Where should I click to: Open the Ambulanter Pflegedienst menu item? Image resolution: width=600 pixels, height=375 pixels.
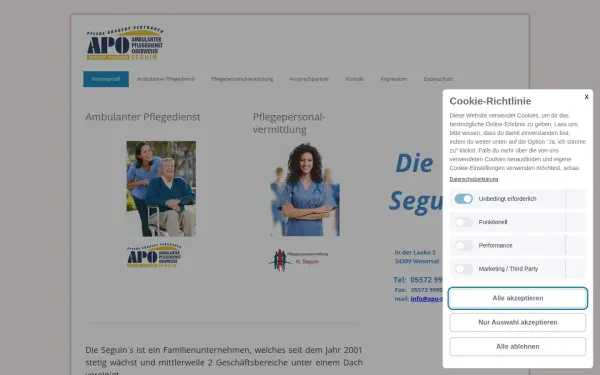click(166, 79)
